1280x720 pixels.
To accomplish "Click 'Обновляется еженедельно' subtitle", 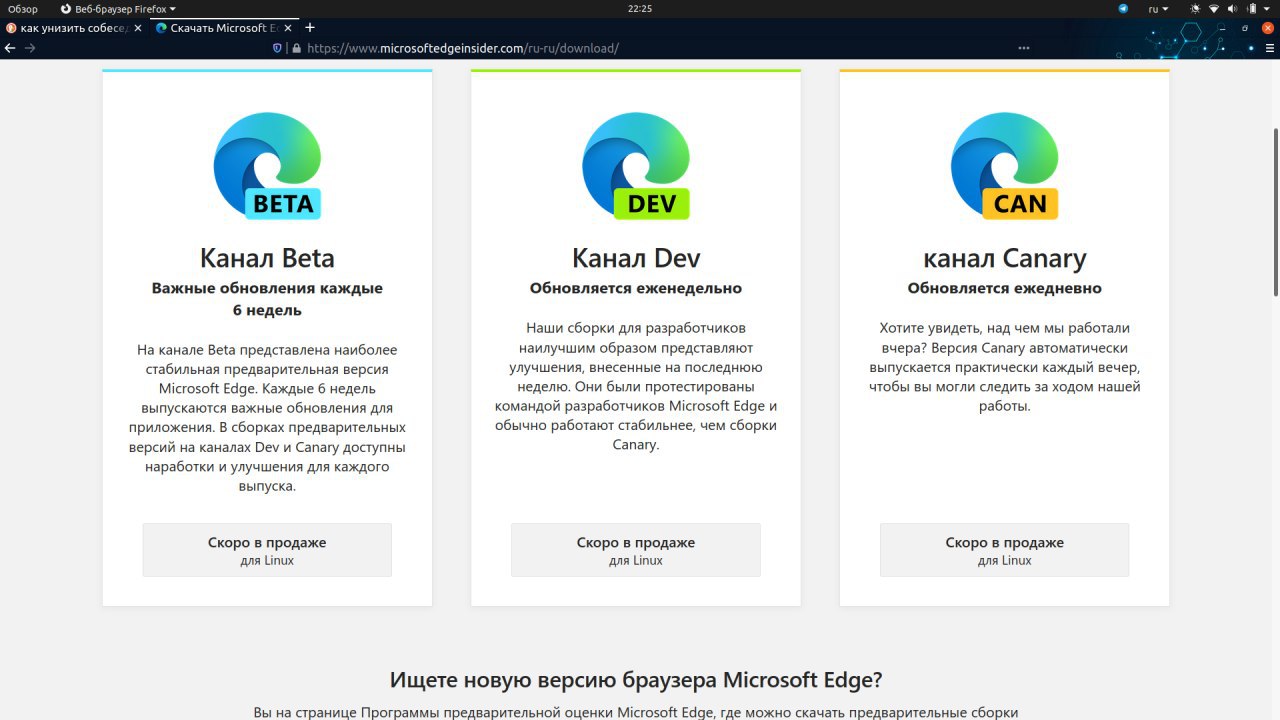I will tap(636, 288).
